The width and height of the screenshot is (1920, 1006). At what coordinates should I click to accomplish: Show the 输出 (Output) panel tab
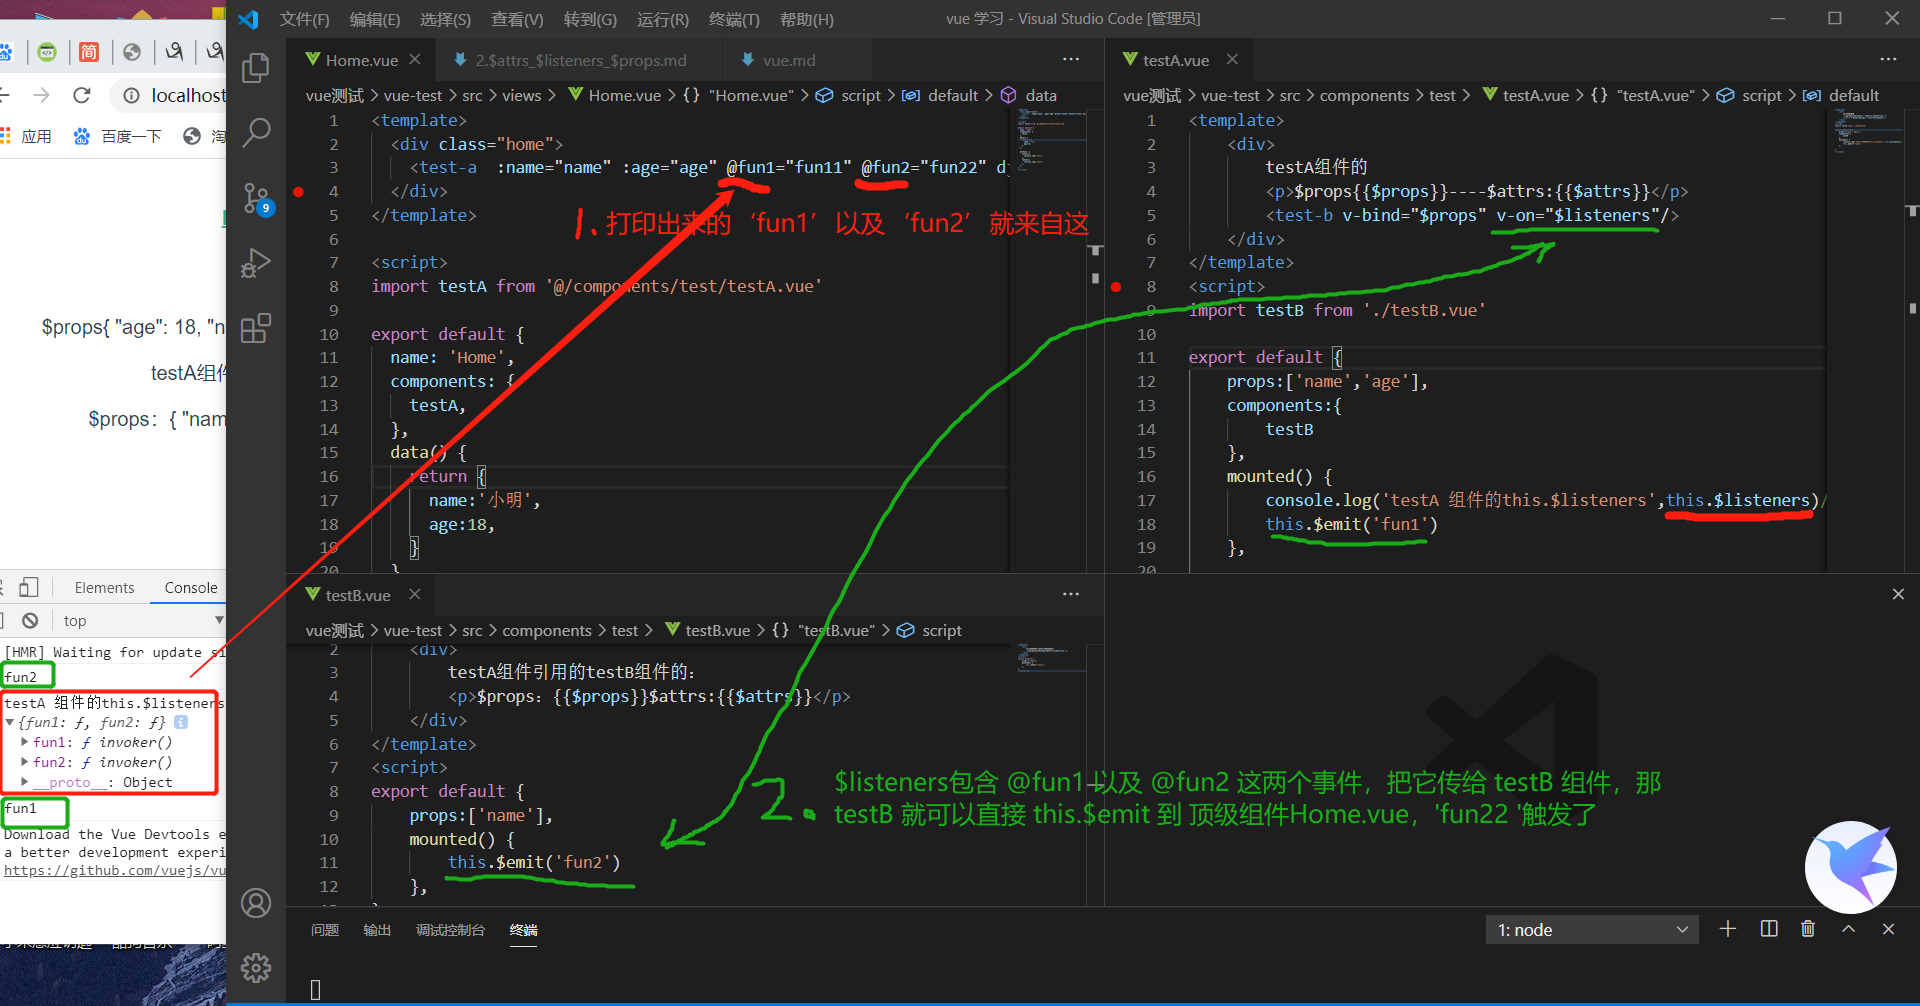[377, 930]
